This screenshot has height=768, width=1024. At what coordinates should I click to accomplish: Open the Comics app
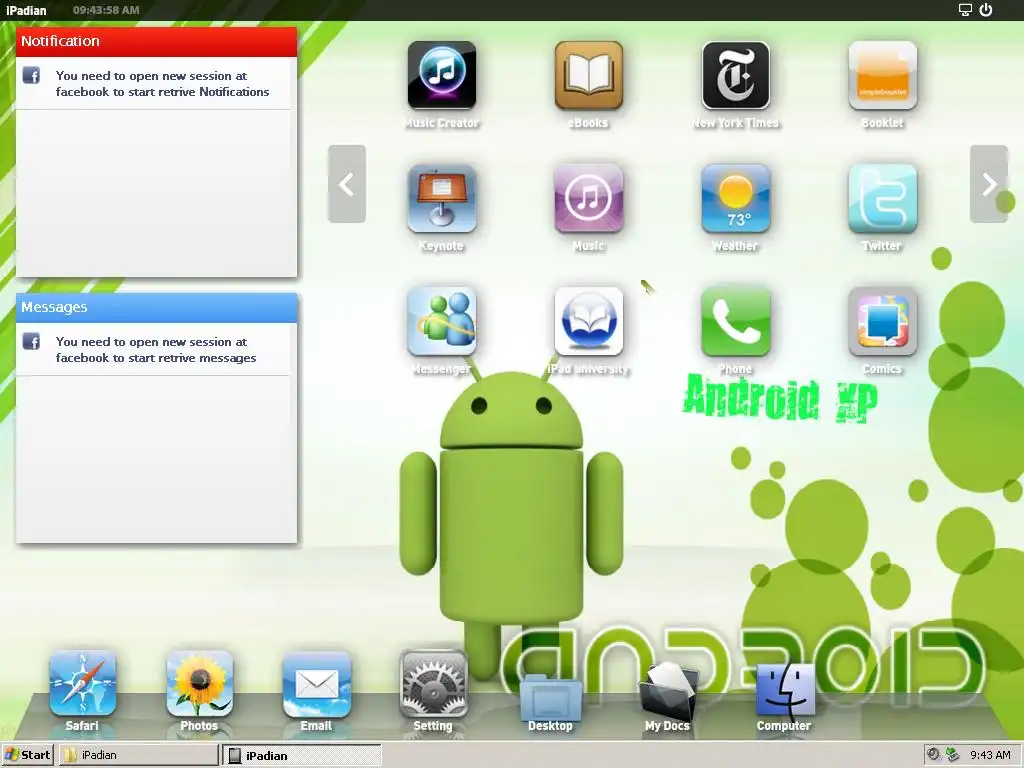pyautogui.click(x=882, y=321)
